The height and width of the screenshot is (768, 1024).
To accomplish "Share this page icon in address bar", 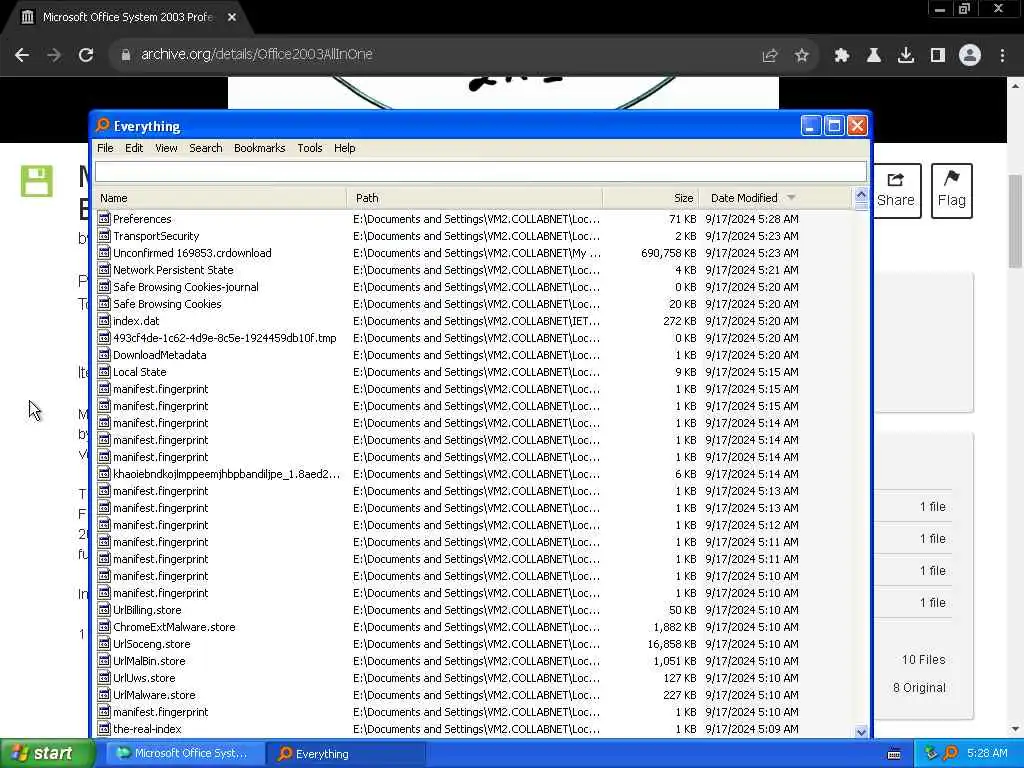I will tap(770, 56).
